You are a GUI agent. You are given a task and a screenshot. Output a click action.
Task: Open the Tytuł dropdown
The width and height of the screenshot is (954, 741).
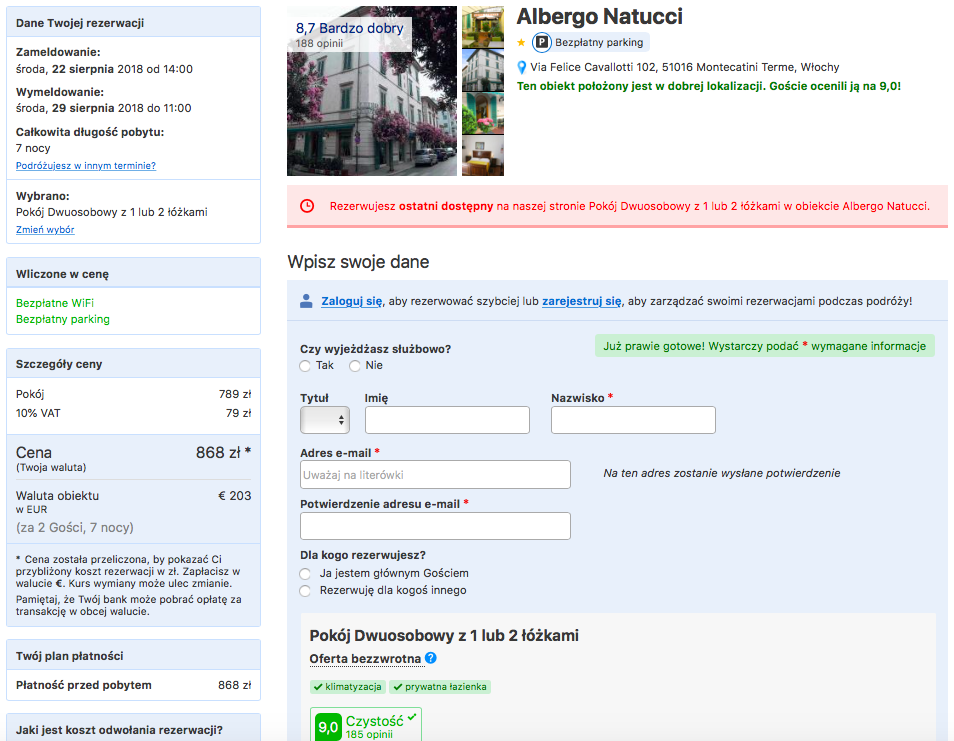[x=325, y=420]
